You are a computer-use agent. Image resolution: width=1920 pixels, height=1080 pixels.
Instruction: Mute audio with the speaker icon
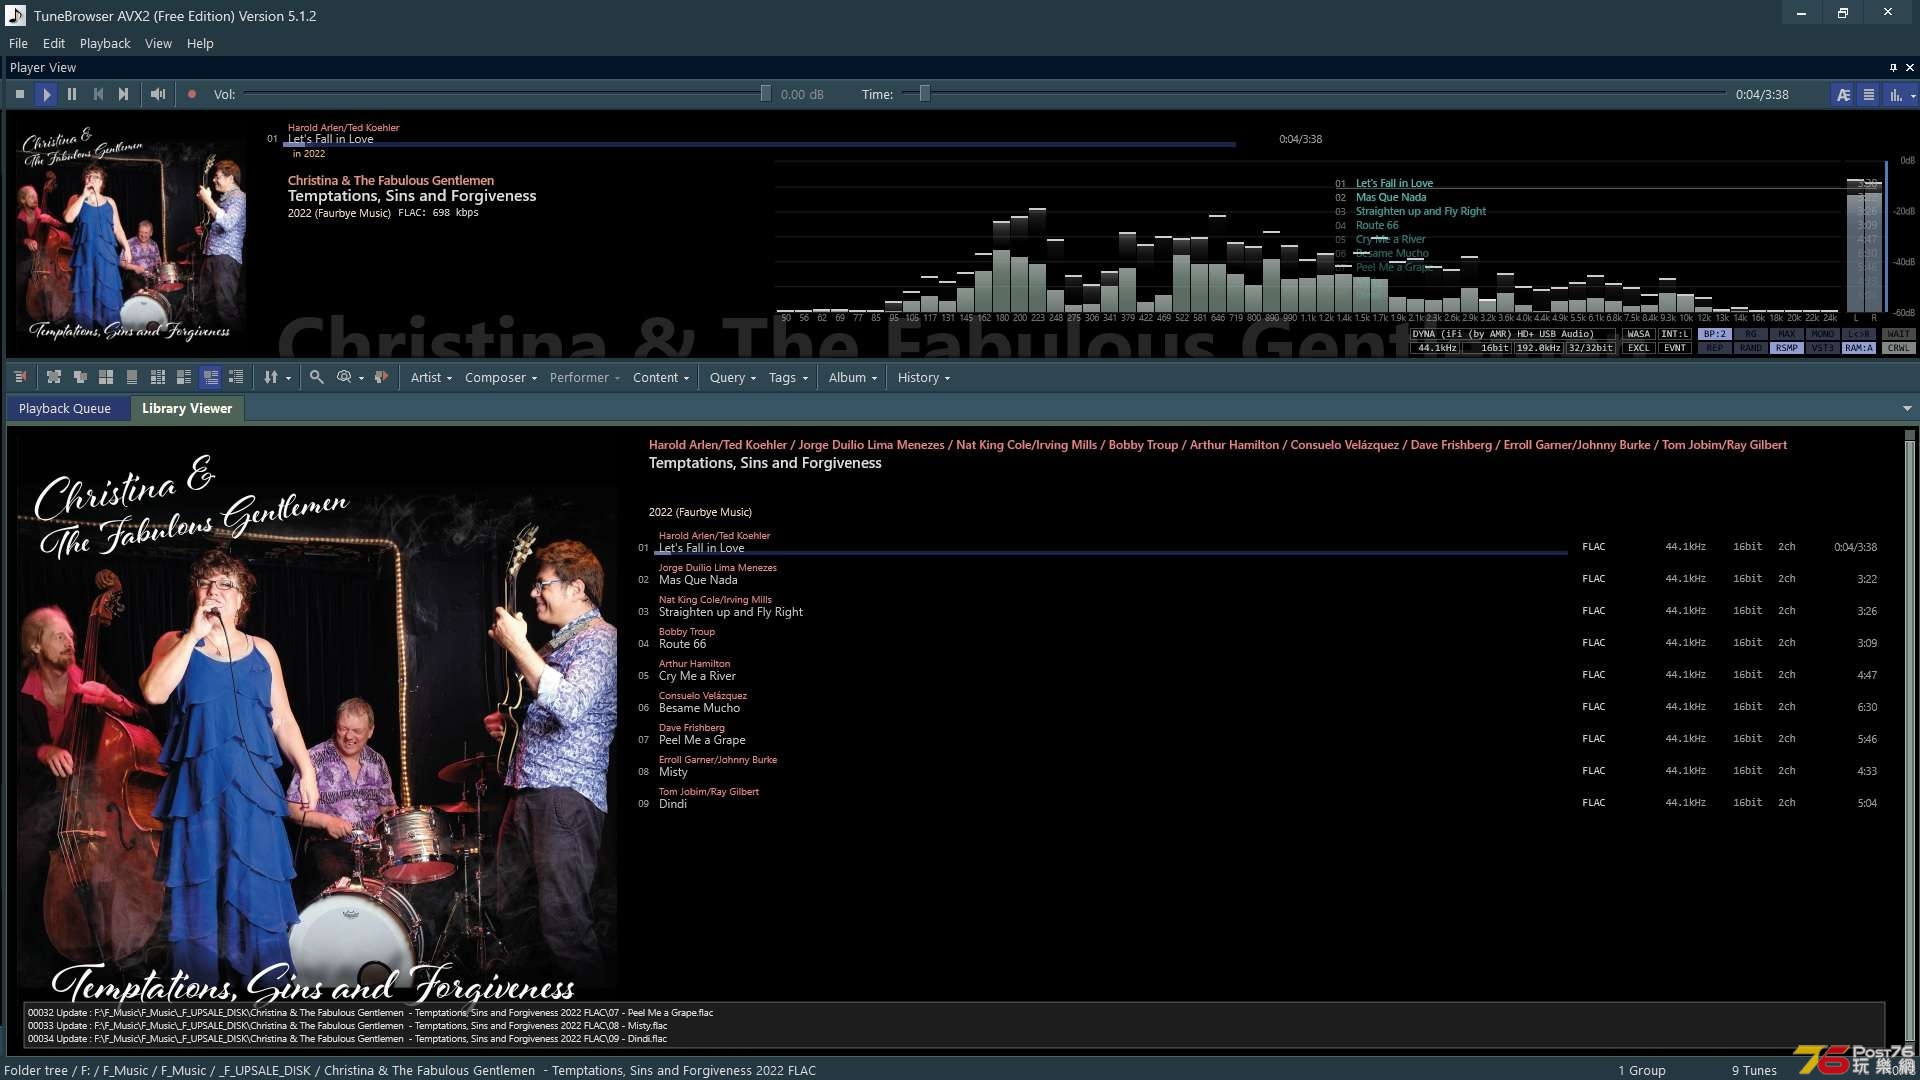click(158, 94)
